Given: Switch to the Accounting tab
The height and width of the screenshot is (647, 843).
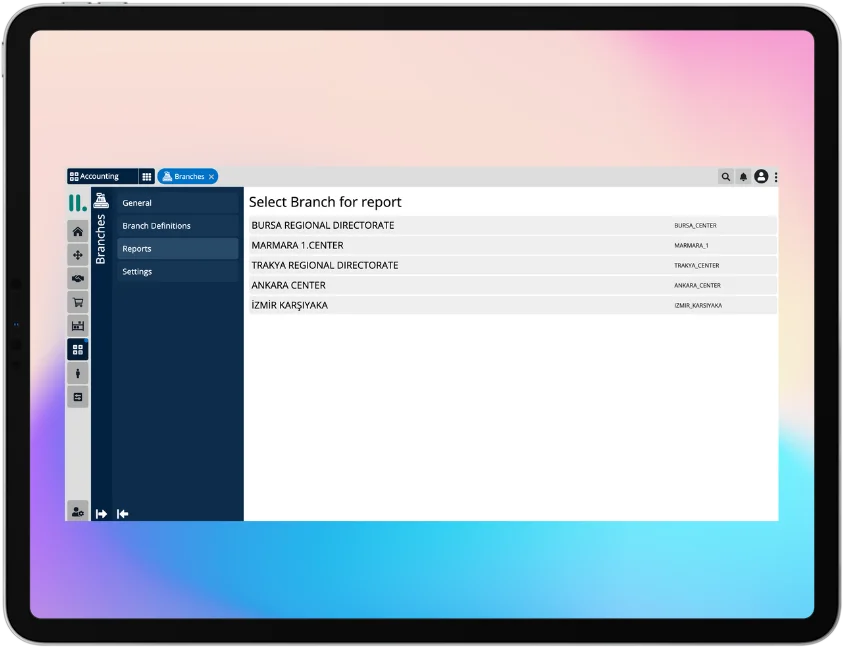Looking at the screenshot, I should click(x=96, y=177).
